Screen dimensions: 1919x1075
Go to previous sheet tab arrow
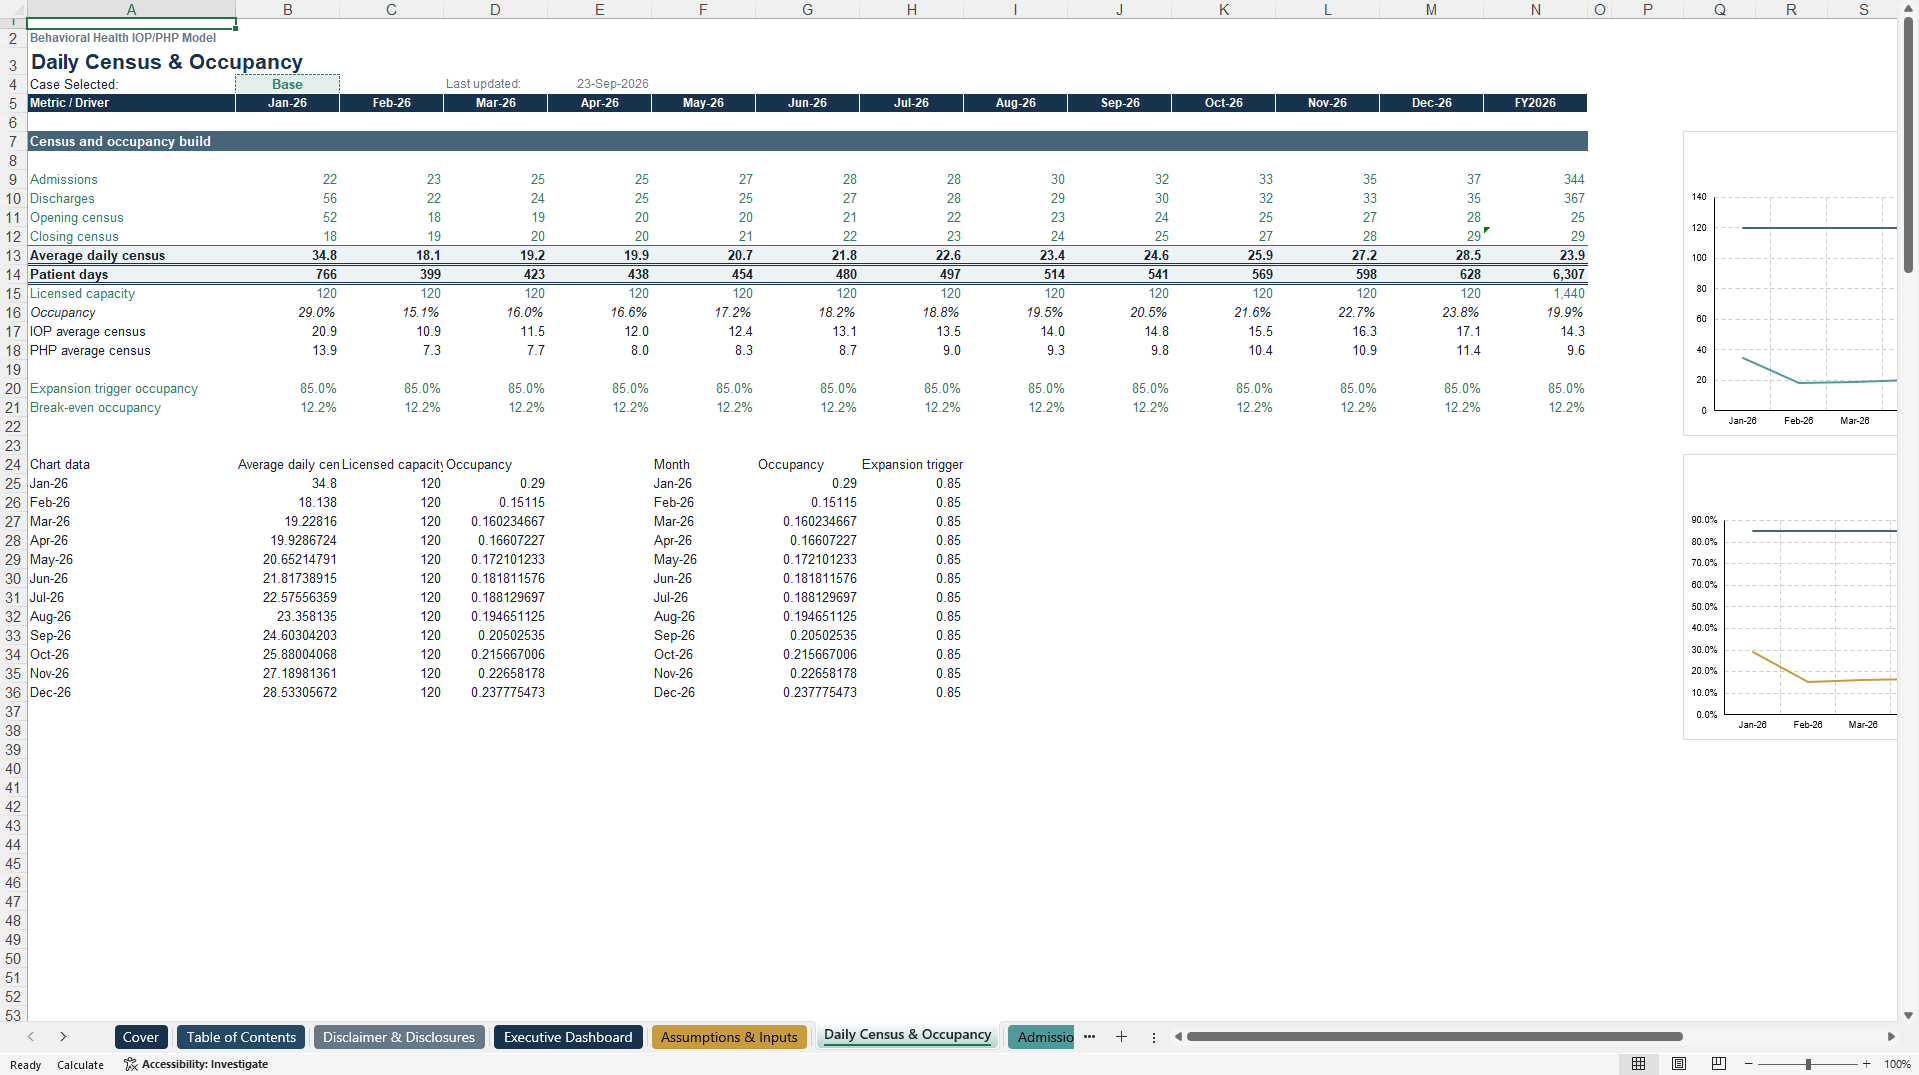pyautogui.click(x=31, y=1037)
